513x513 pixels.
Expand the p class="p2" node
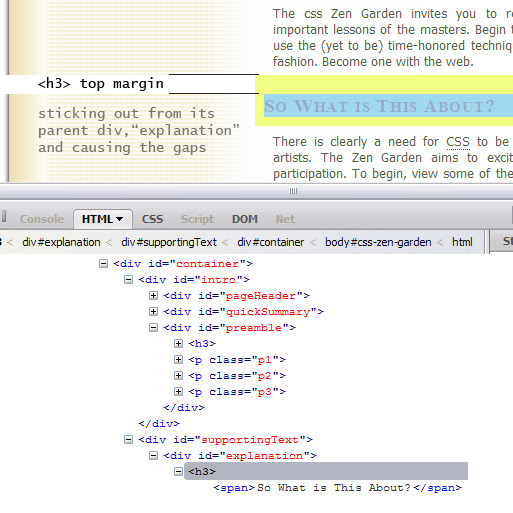click(x=178, y=376)
